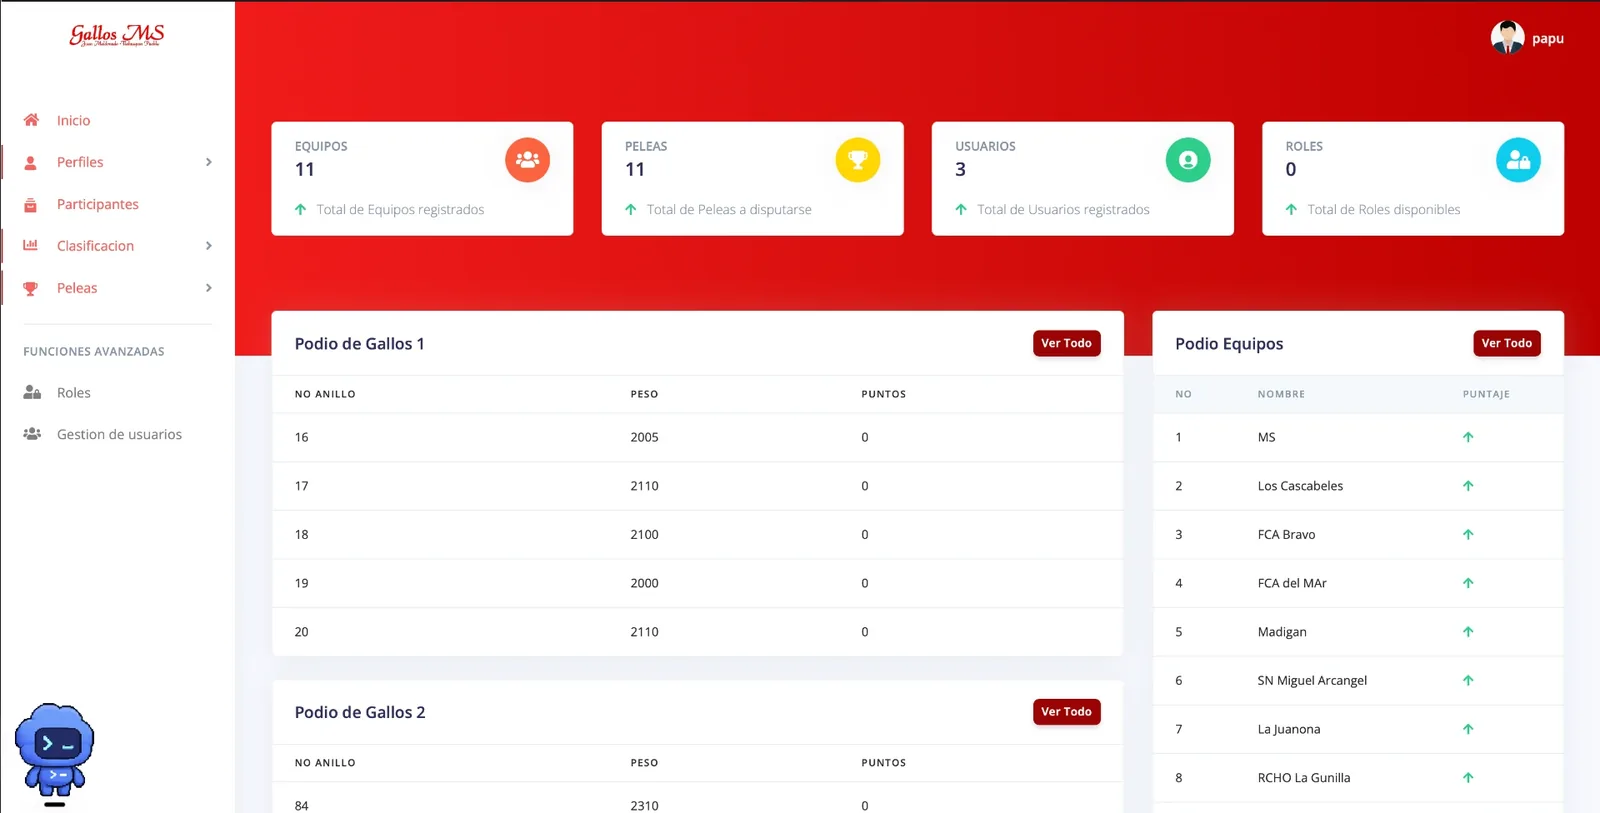Open Gestion de usuarios page

(x=119, y=434)
